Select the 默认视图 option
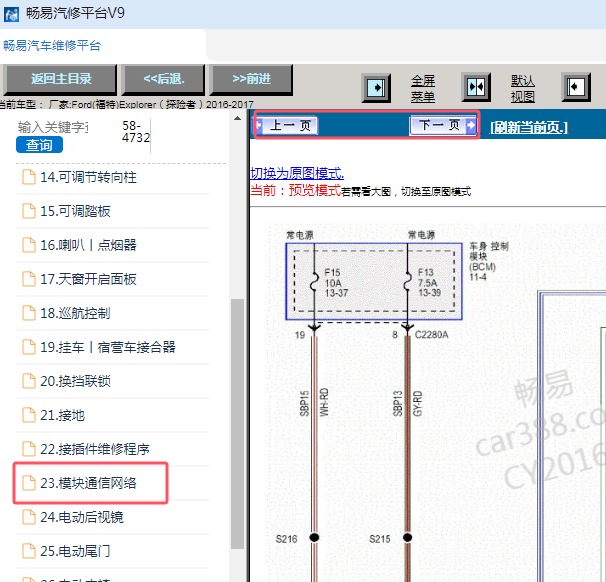 pyautogui.click(x=523, y=88)
